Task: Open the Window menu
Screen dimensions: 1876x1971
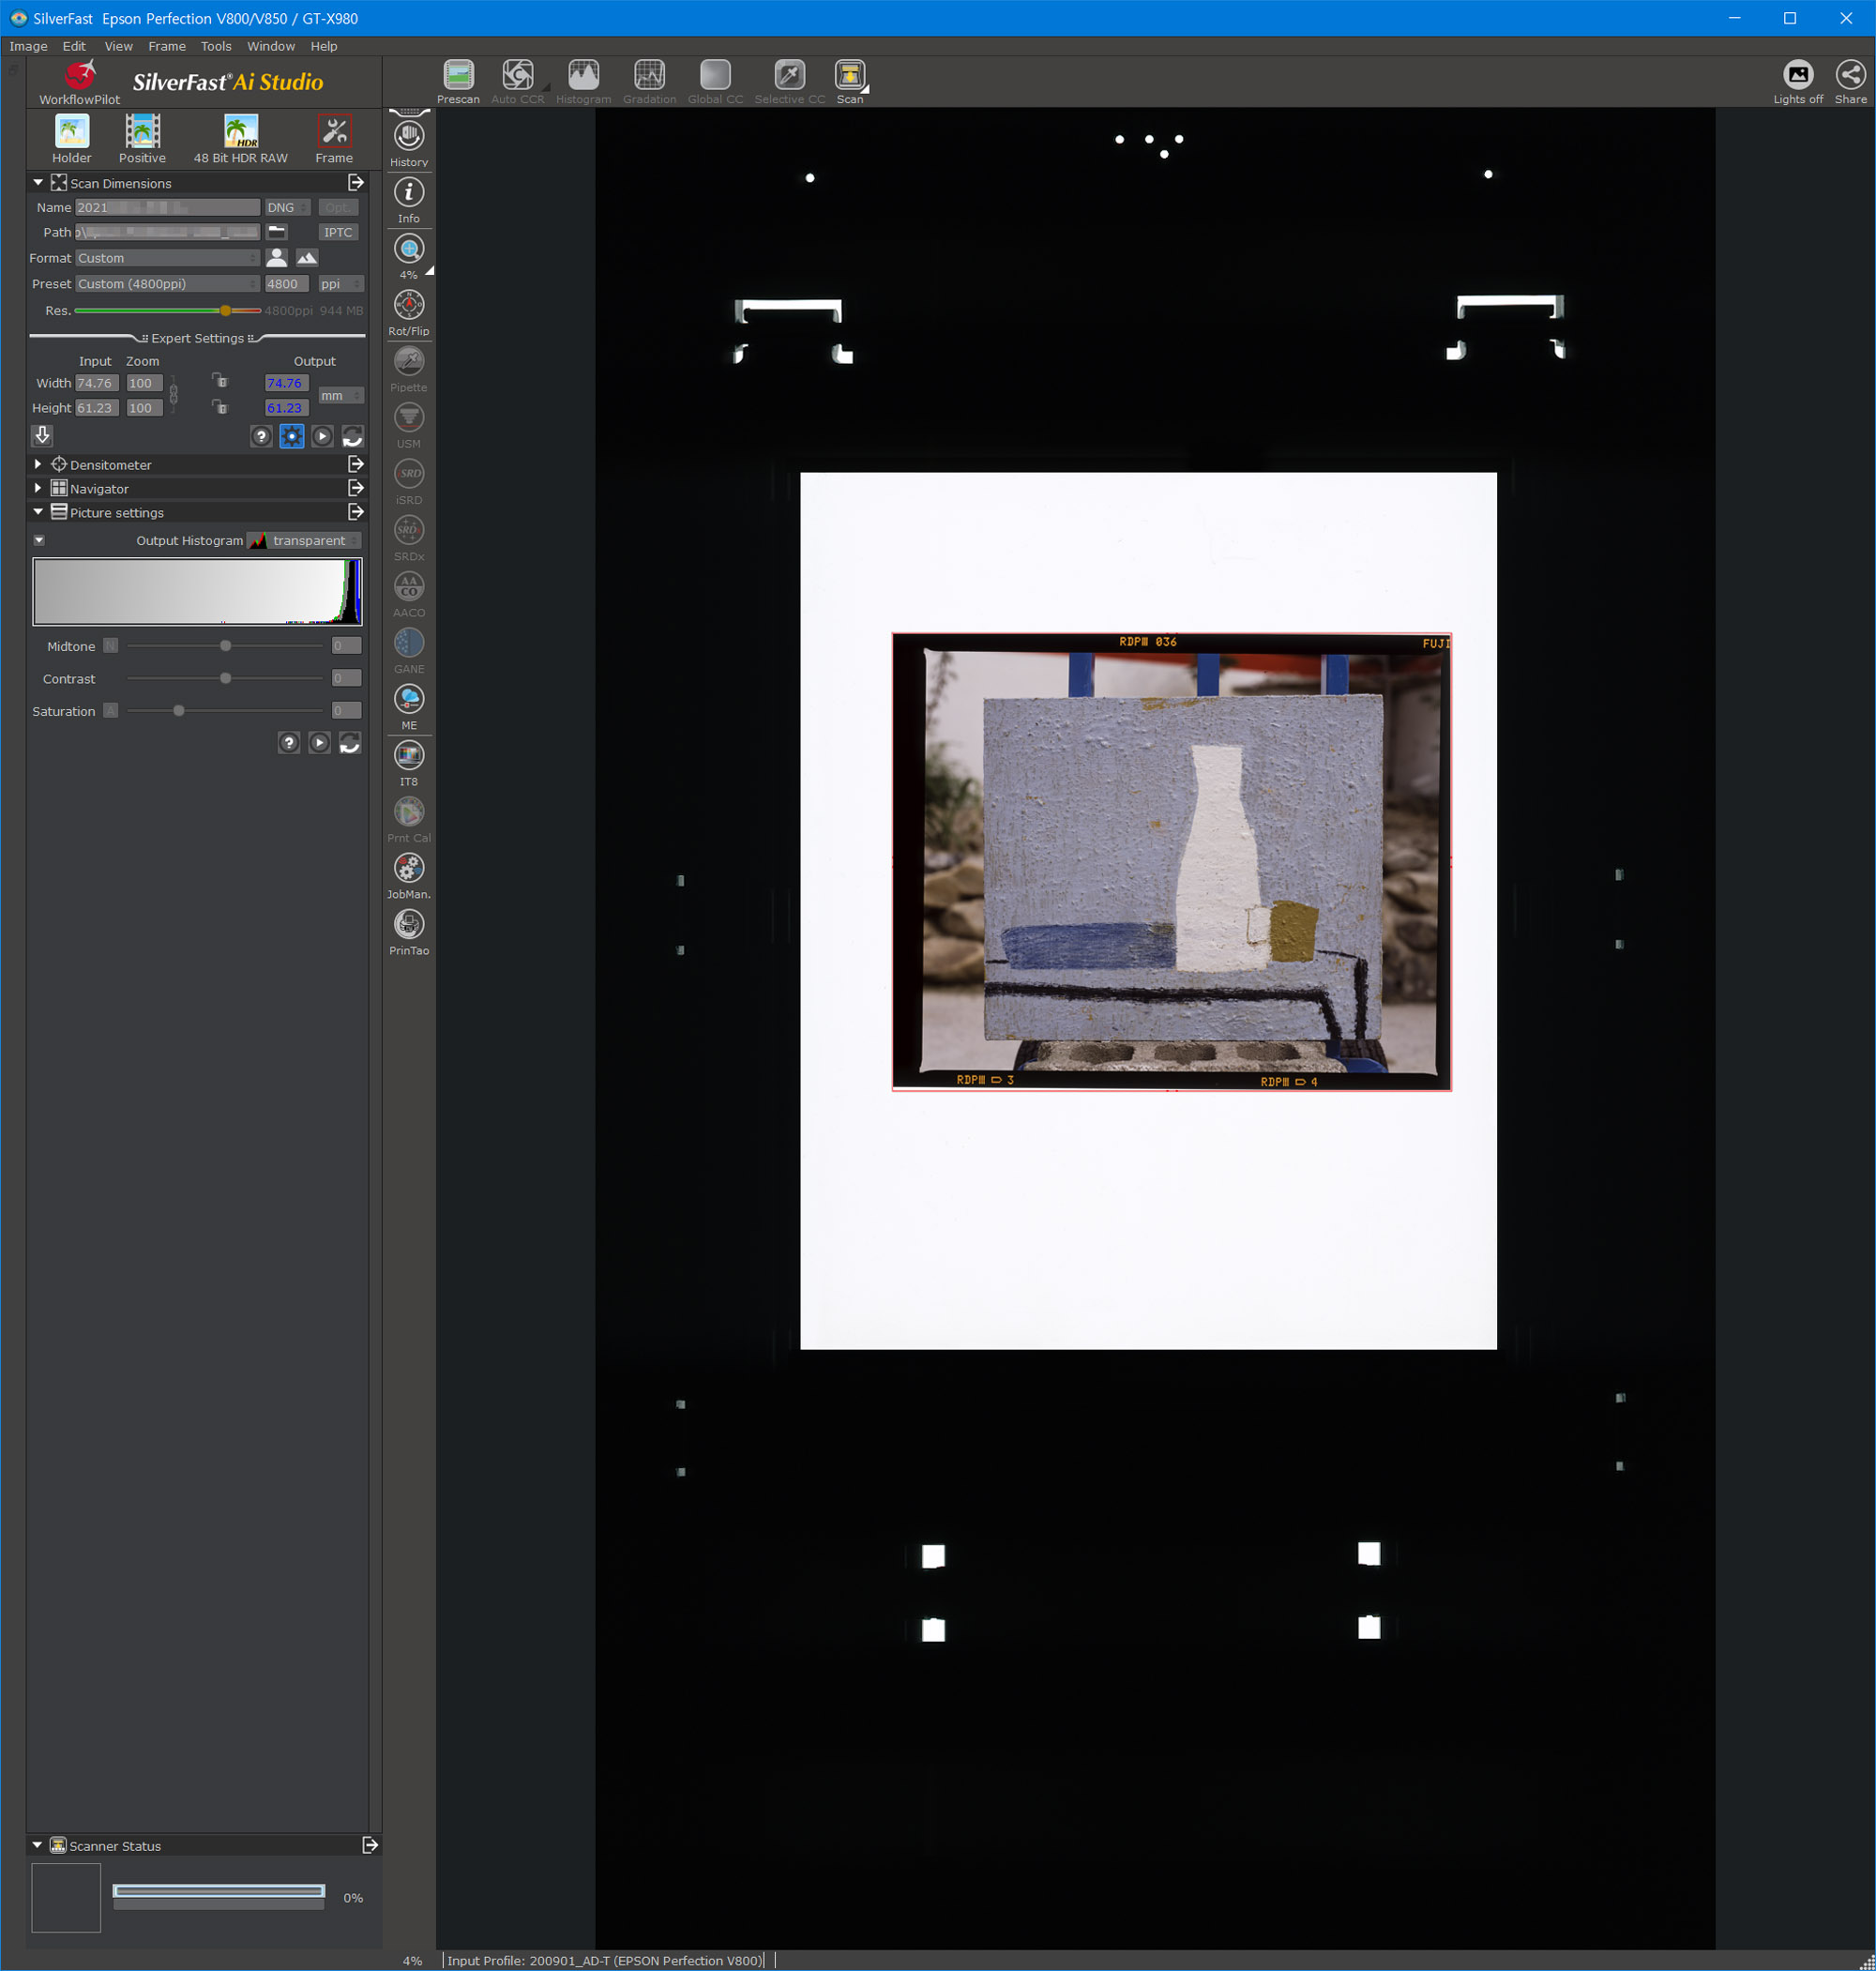Action: click(271, 46)
